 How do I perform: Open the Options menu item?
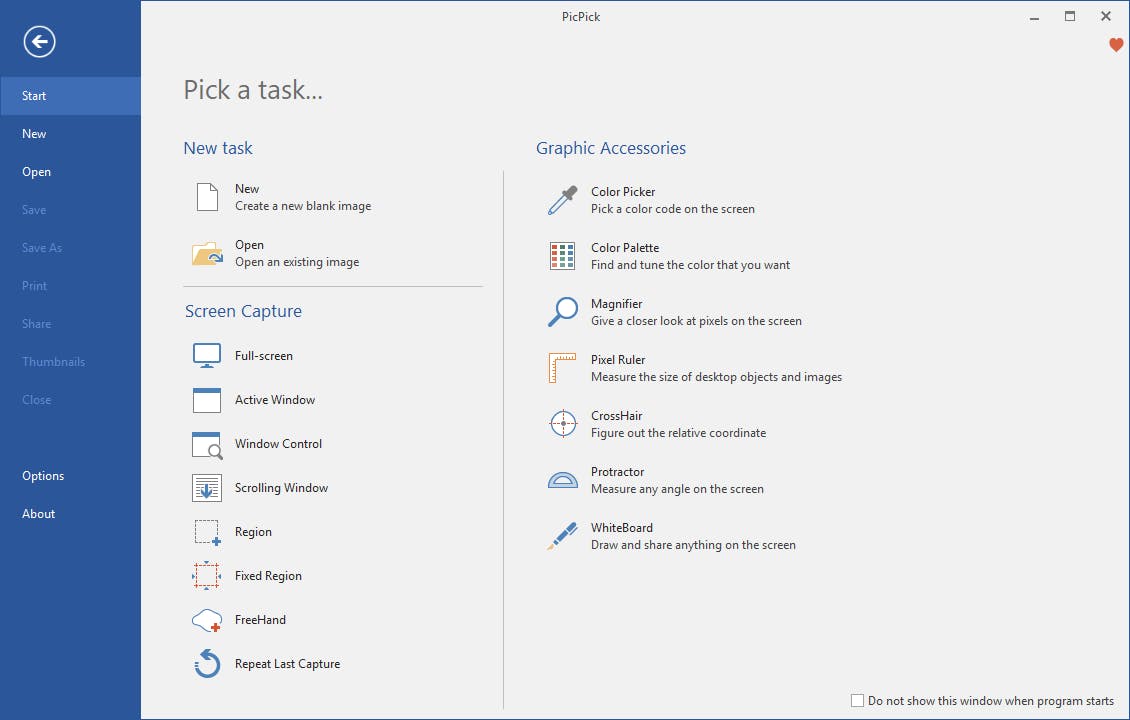(43, 476)
